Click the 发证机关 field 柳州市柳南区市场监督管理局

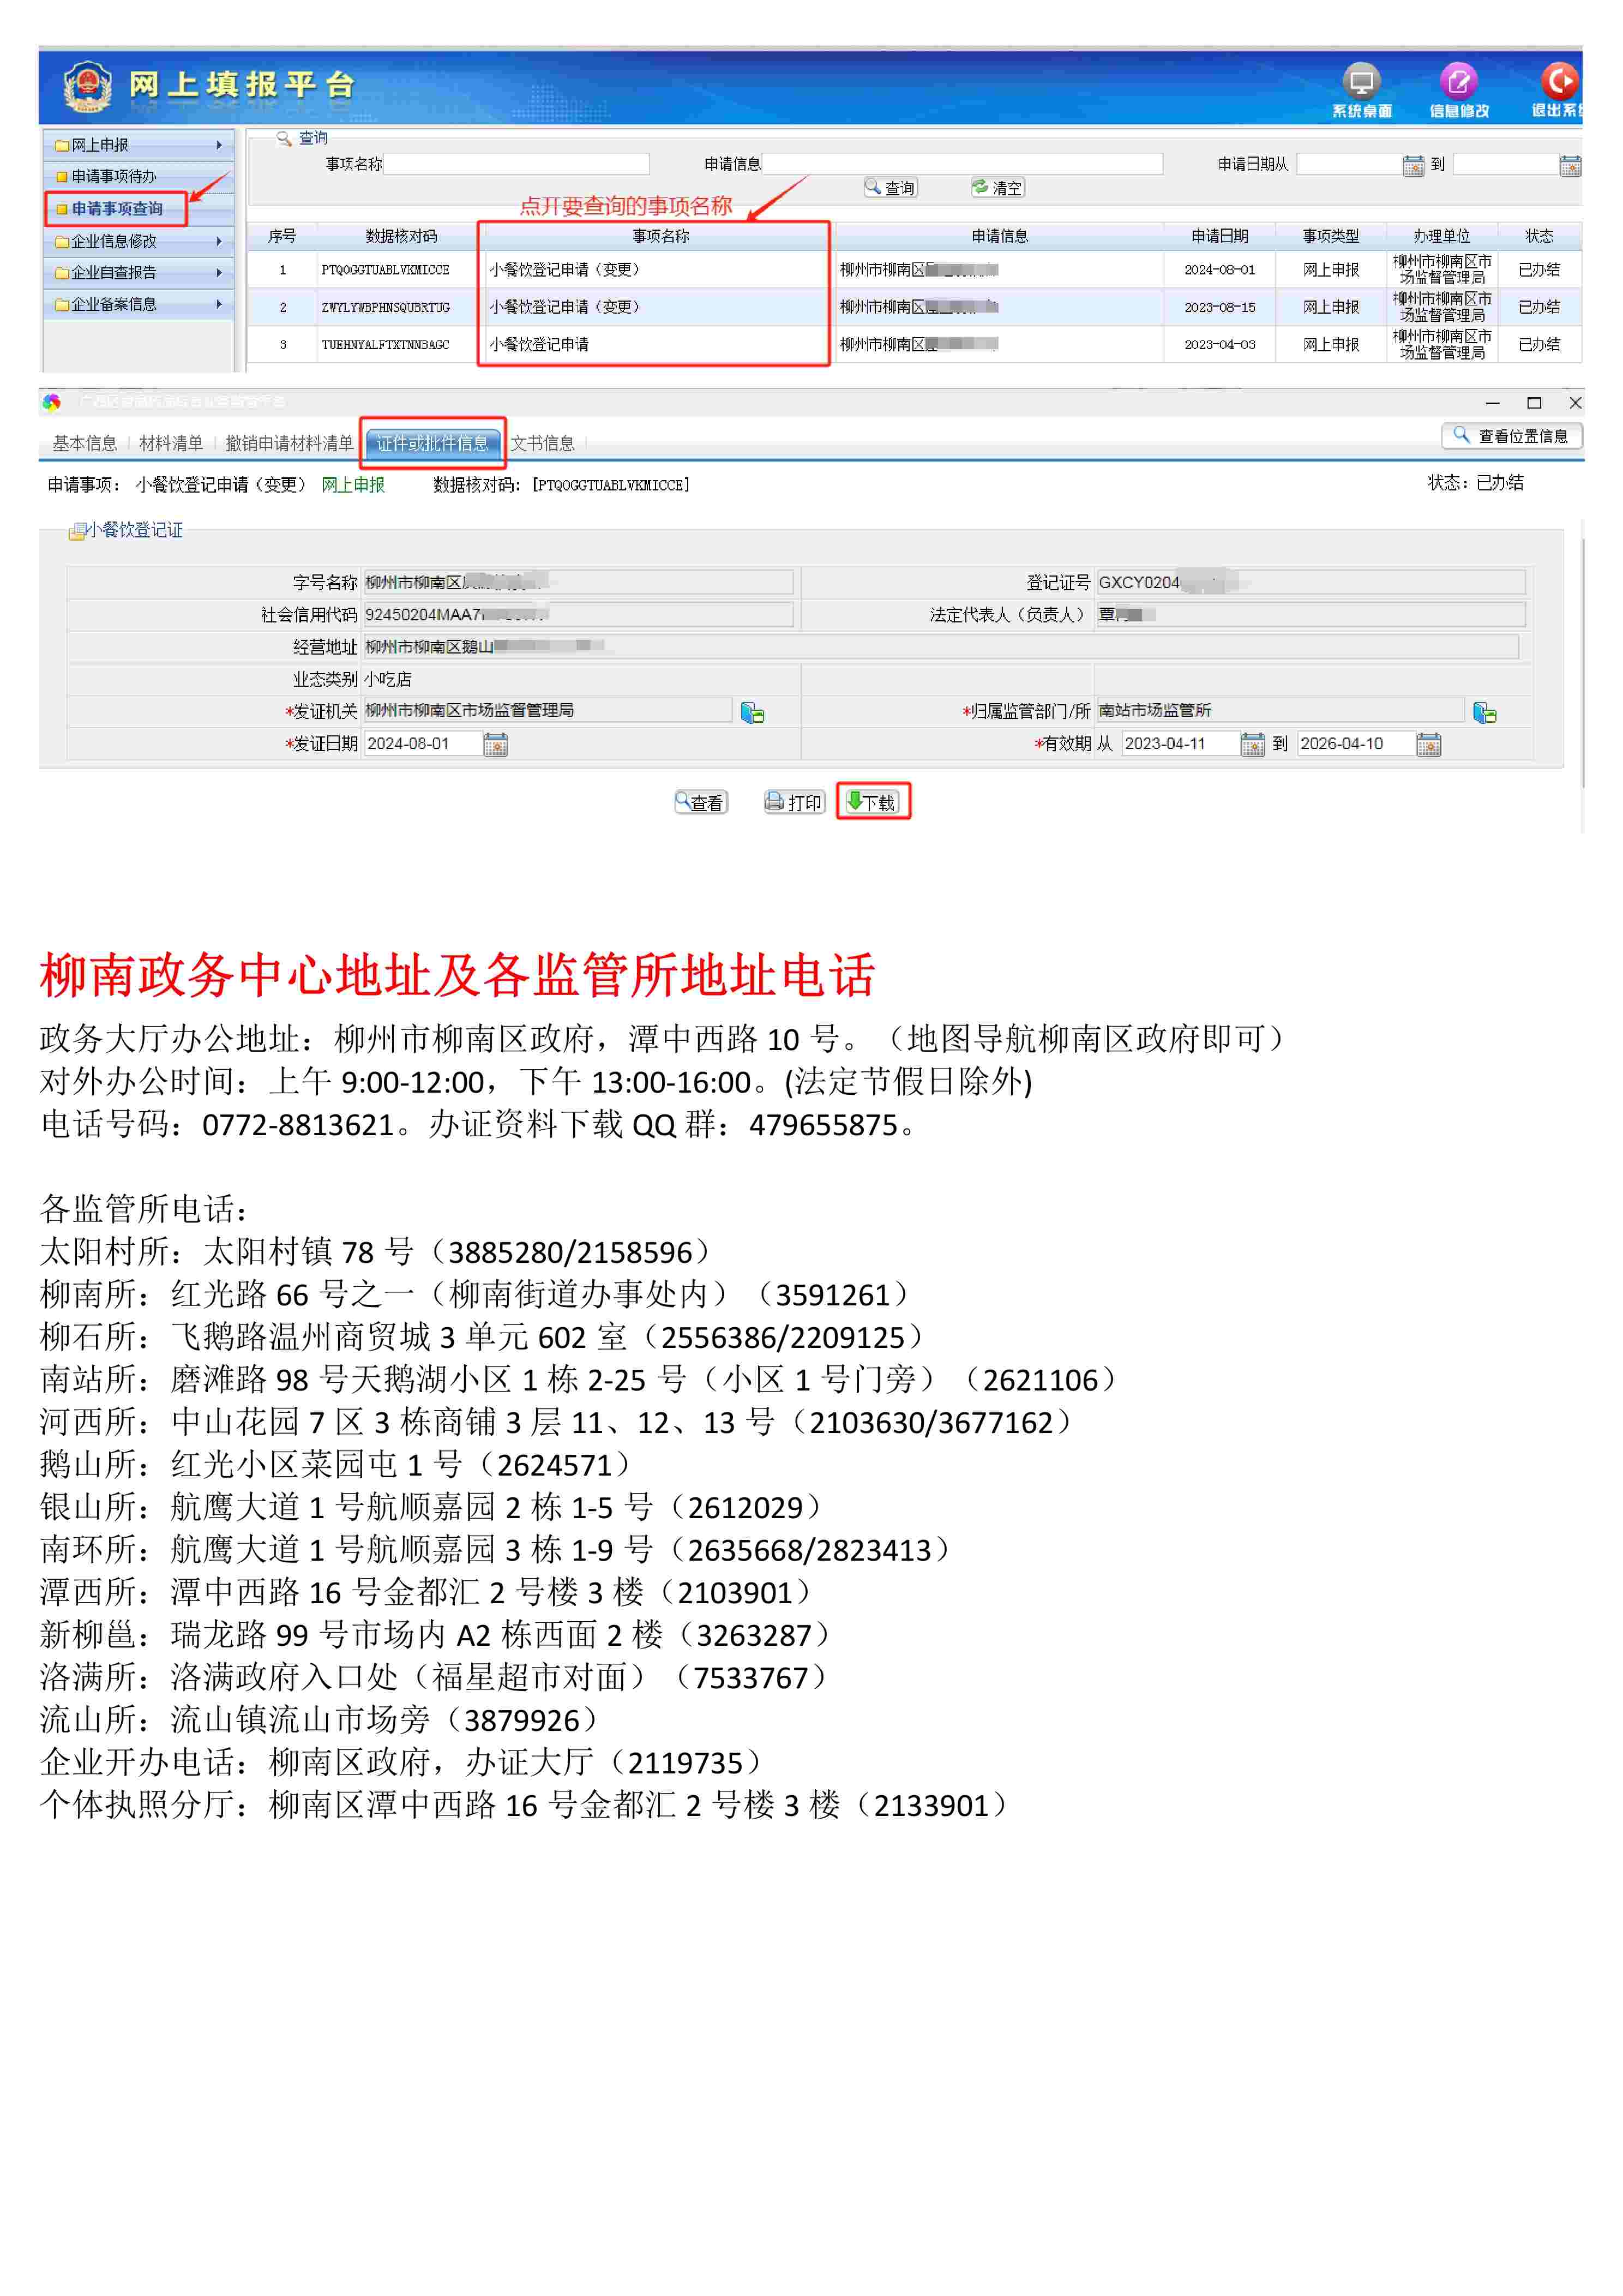pos(548,710)
